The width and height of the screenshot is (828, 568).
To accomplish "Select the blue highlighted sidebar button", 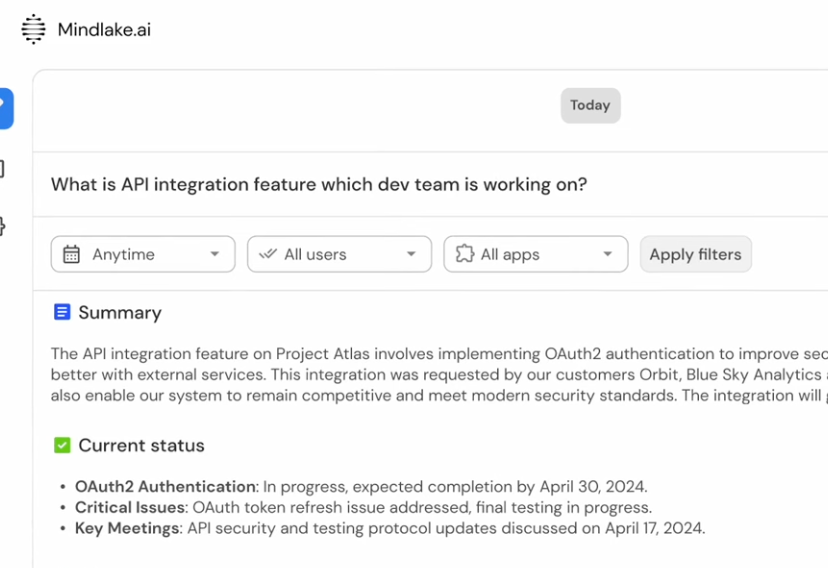I will pyautogui.click(x=5, y=108).
